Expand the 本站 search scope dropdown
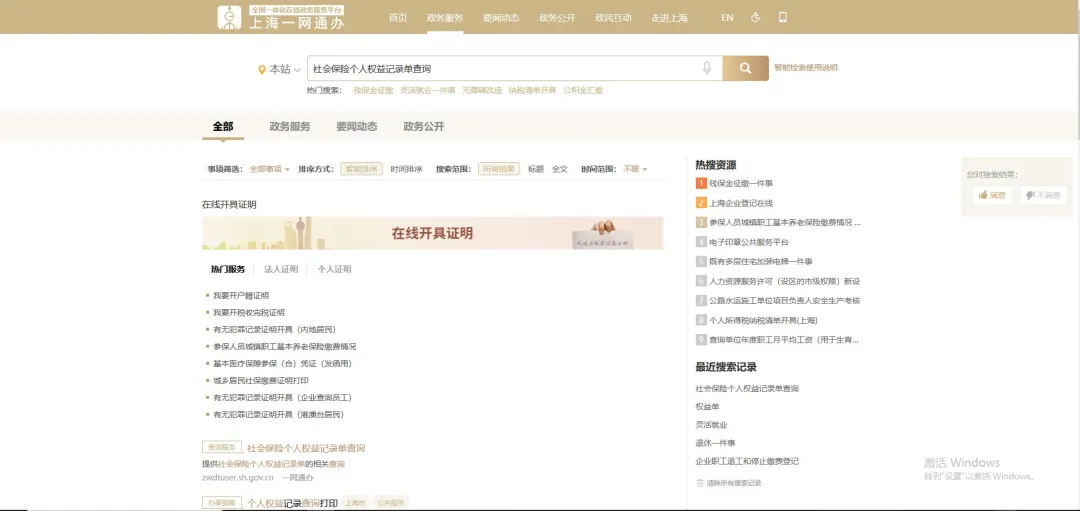 coord(279,69)
